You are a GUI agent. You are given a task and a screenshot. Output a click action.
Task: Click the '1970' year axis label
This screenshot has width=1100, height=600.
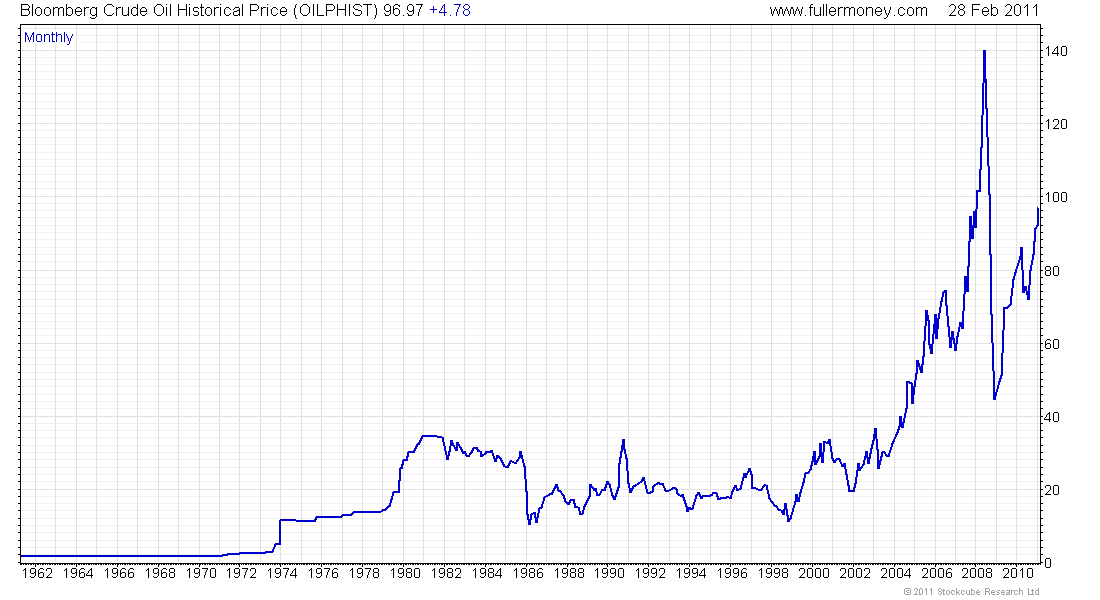[x=201, y=573]
